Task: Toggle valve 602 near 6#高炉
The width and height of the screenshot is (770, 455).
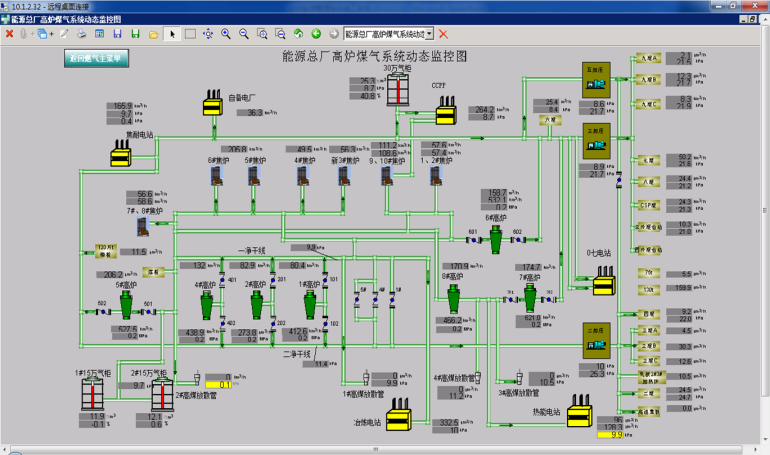Action: [x=518, y=239]
